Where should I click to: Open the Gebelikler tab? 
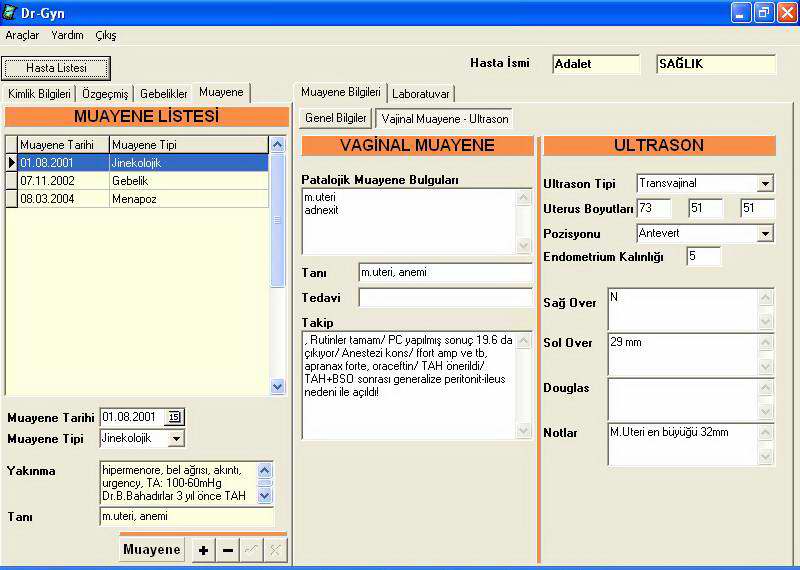pyautogui.click(x=163, y=93)
